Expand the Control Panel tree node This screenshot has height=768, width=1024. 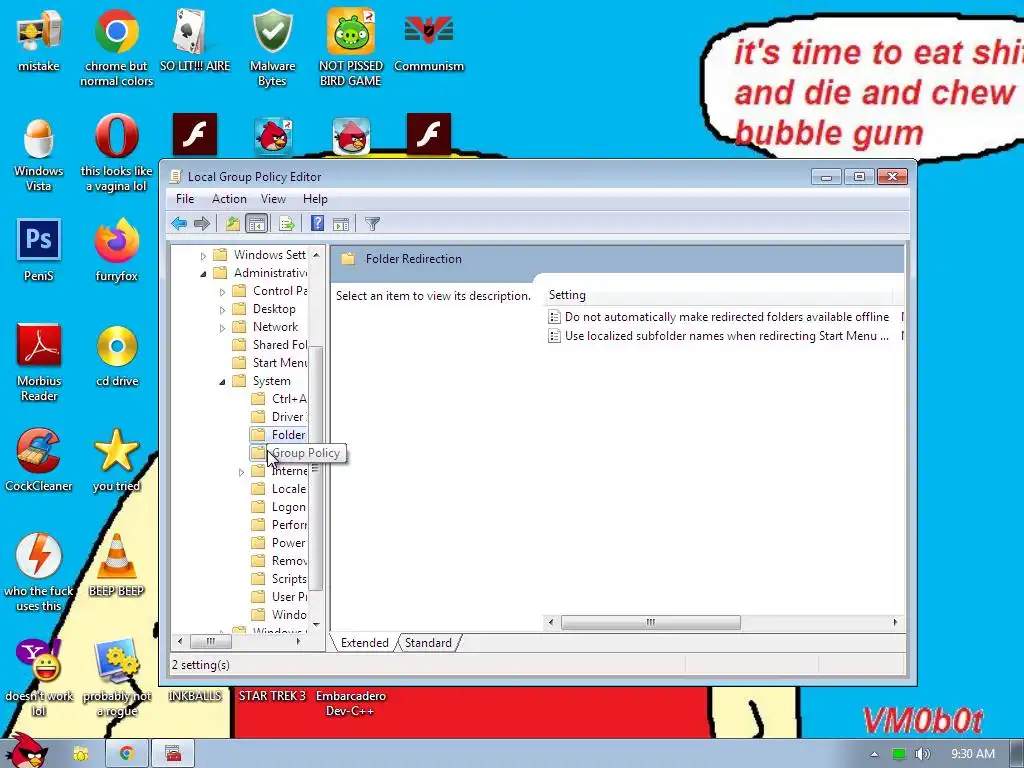(222, 292)
